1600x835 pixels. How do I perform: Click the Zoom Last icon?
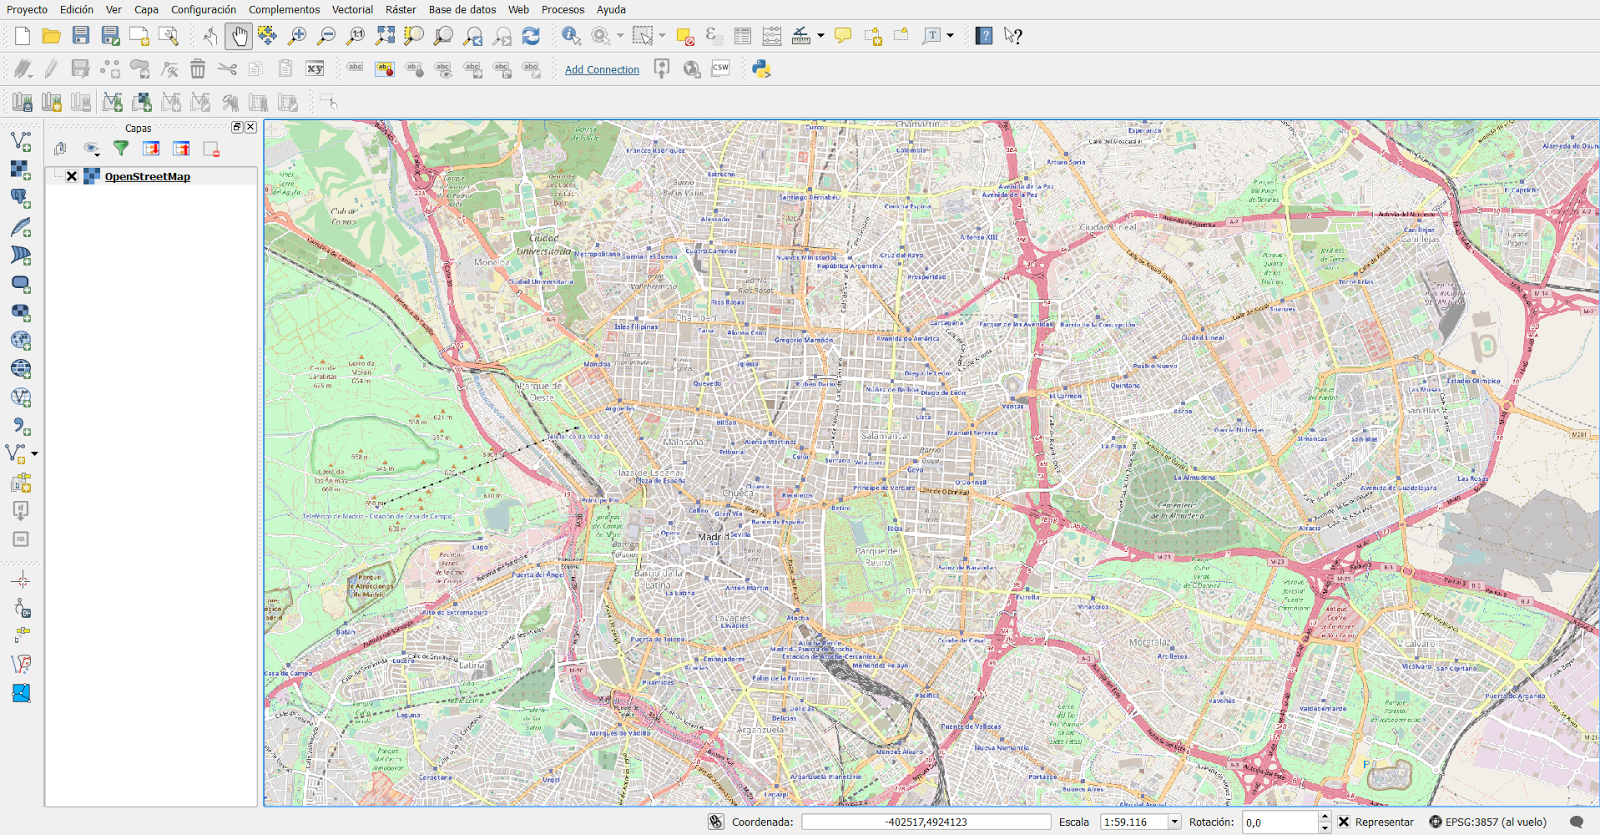pos(473,36)
